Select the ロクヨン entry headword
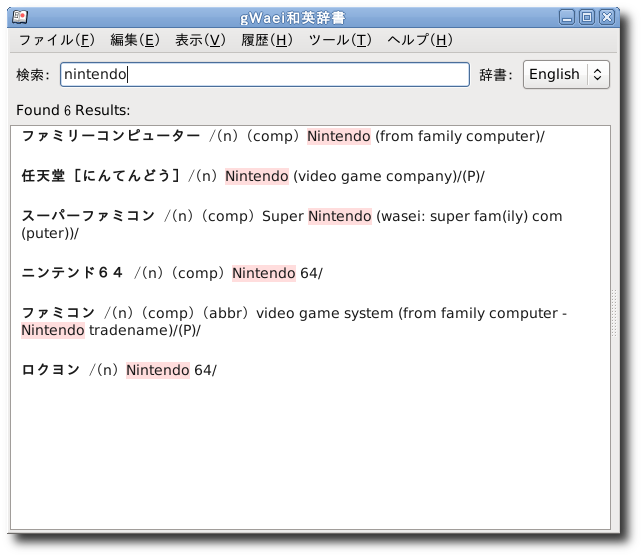The width and height of the screenshot is (643, 557). [x=50, y=369]
